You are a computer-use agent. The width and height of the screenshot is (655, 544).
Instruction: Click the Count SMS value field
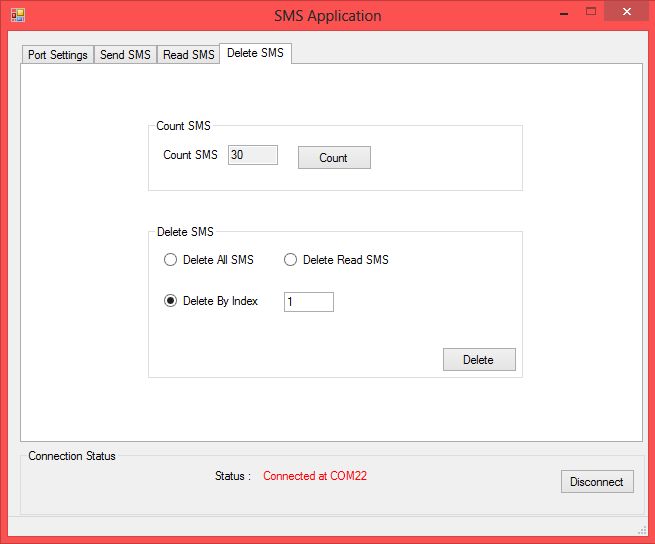pyautogui.click(x=253, y=155)
